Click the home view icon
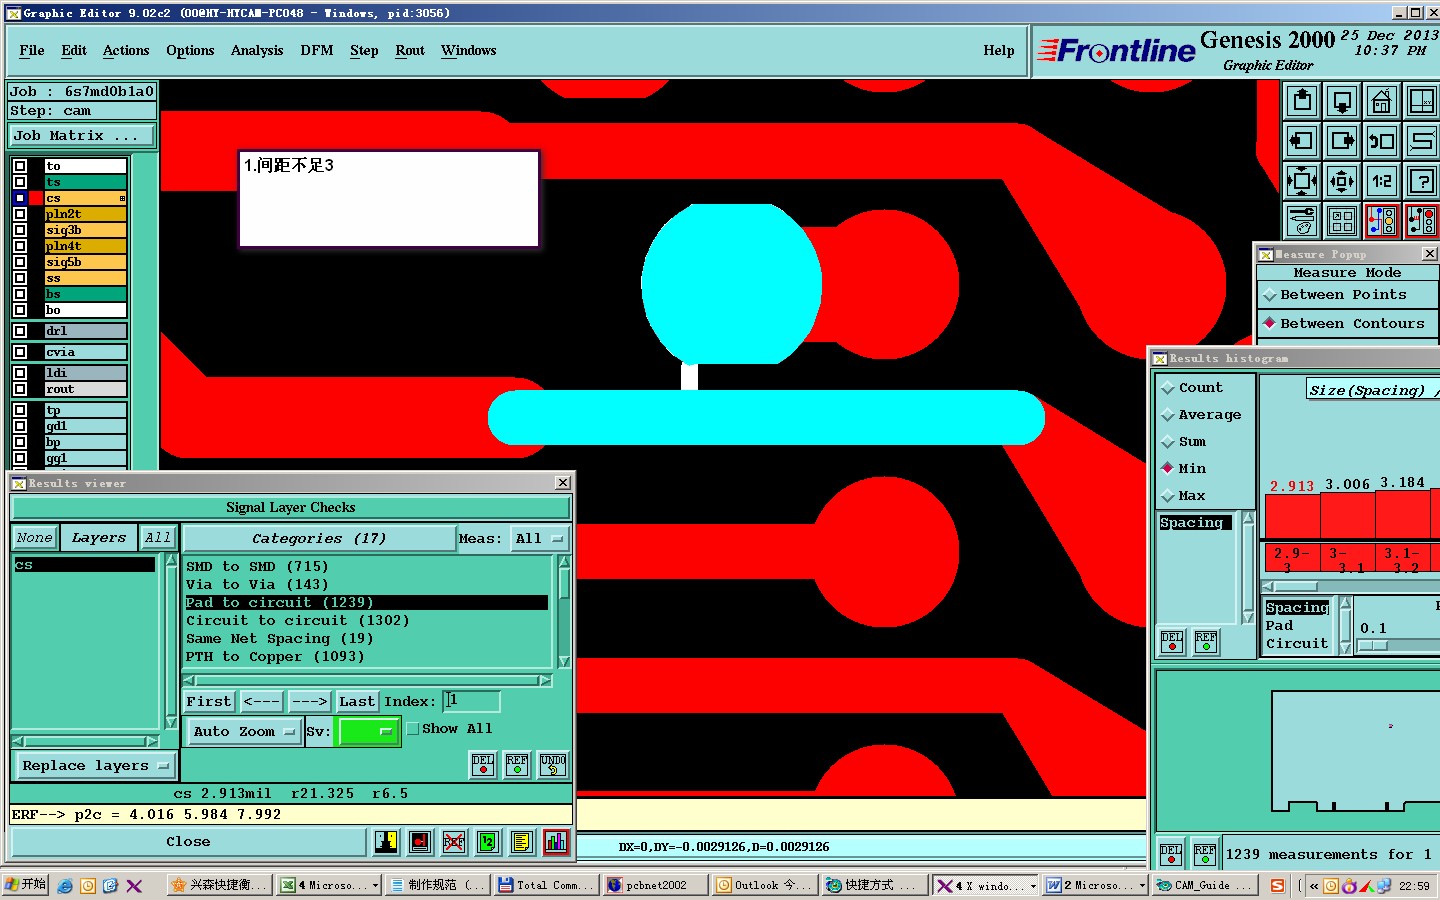Image resolution: width=1440 pixels, height=900 pixels. coord(1382,101)
